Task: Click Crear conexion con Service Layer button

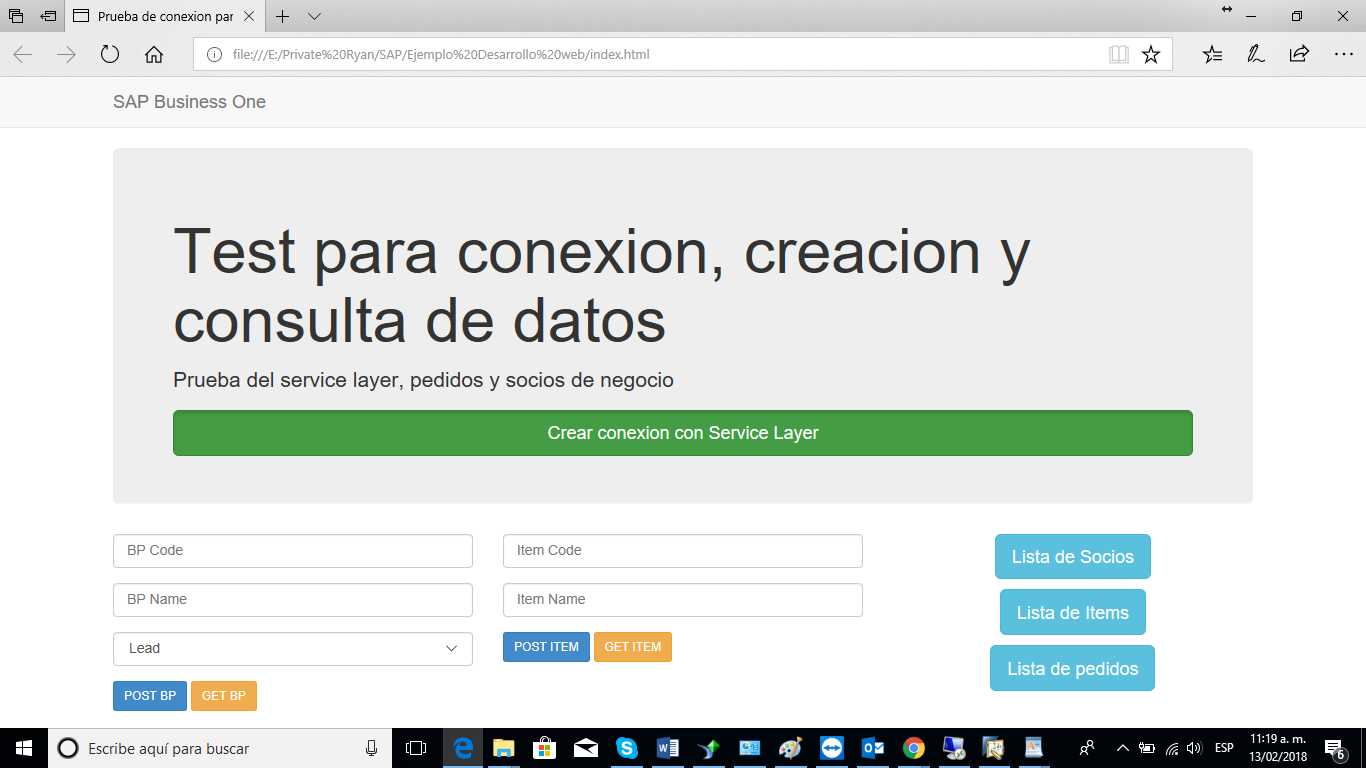Action: tap(683, 433)
